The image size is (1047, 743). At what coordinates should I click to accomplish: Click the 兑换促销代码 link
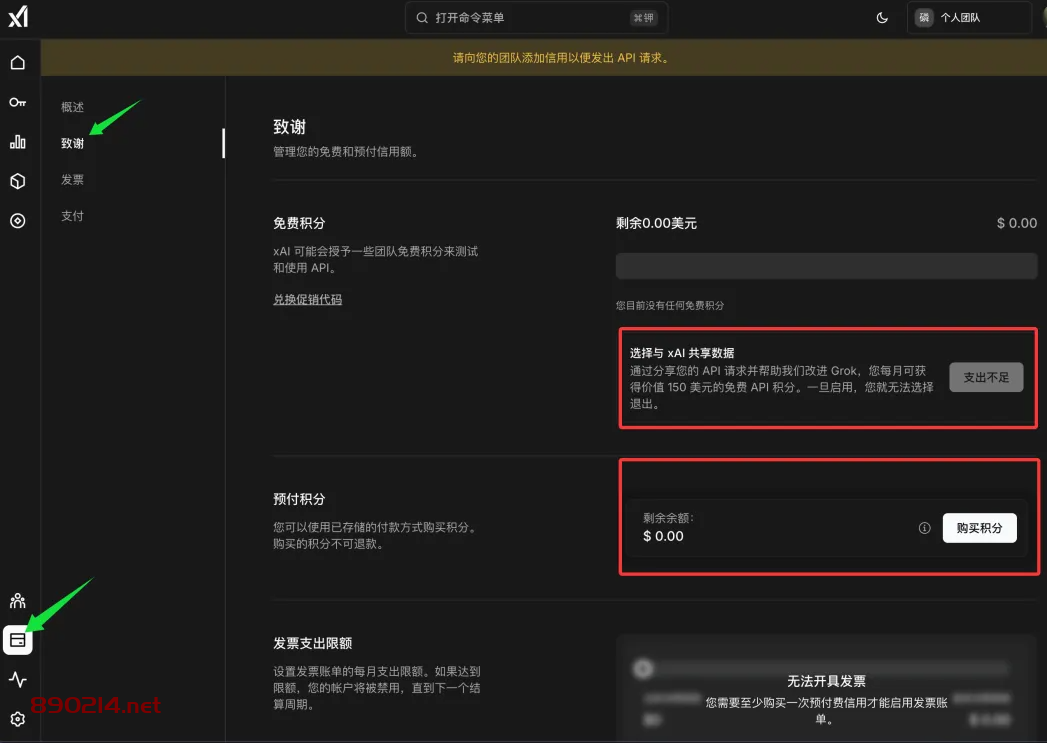pyautogui.click(x=308, y=299)
